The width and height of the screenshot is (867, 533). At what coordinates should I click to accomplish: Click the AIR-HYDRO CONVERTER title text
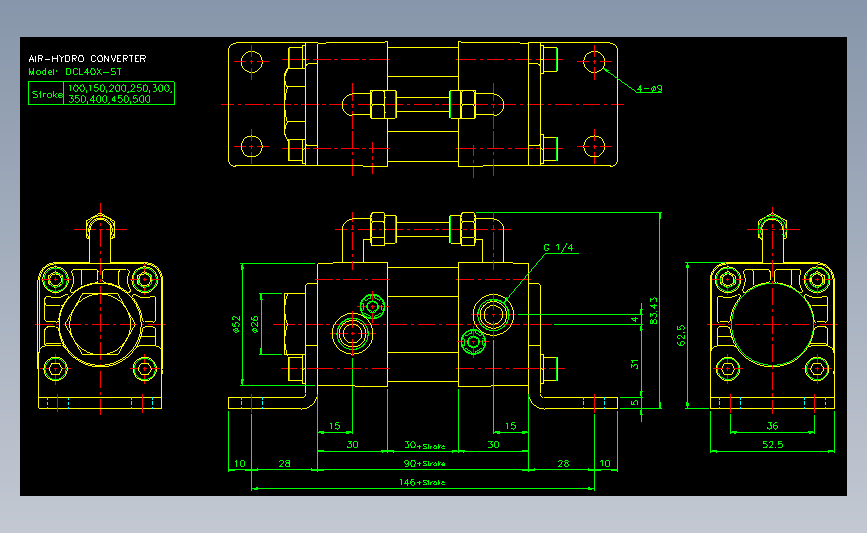[87, 59]
